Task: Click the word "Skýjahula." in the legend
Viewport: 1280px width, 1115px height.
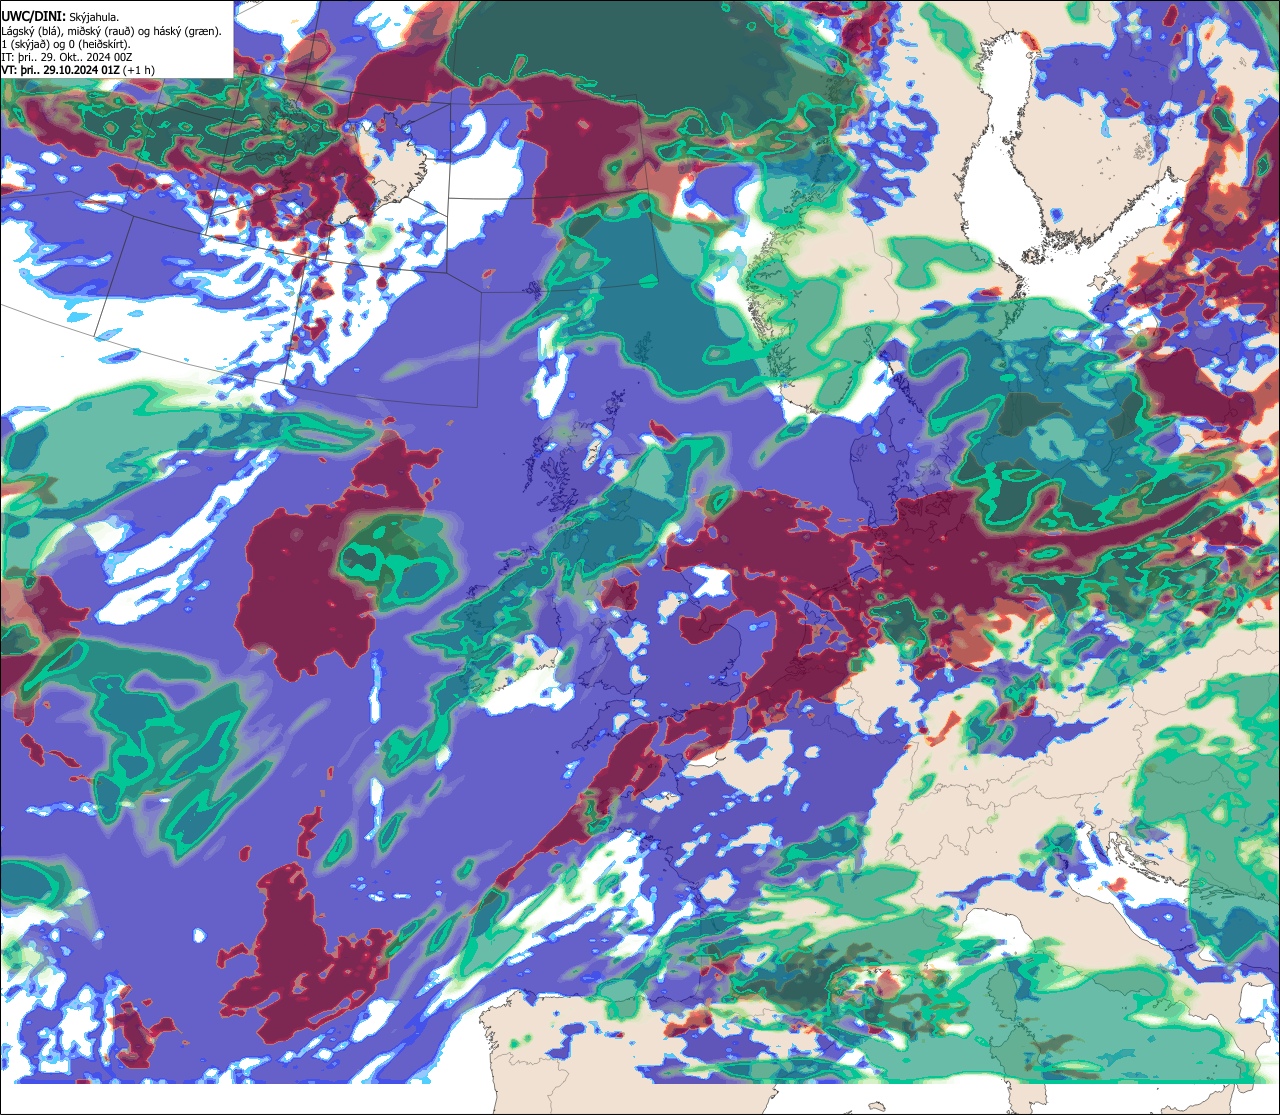Action: 94,18
